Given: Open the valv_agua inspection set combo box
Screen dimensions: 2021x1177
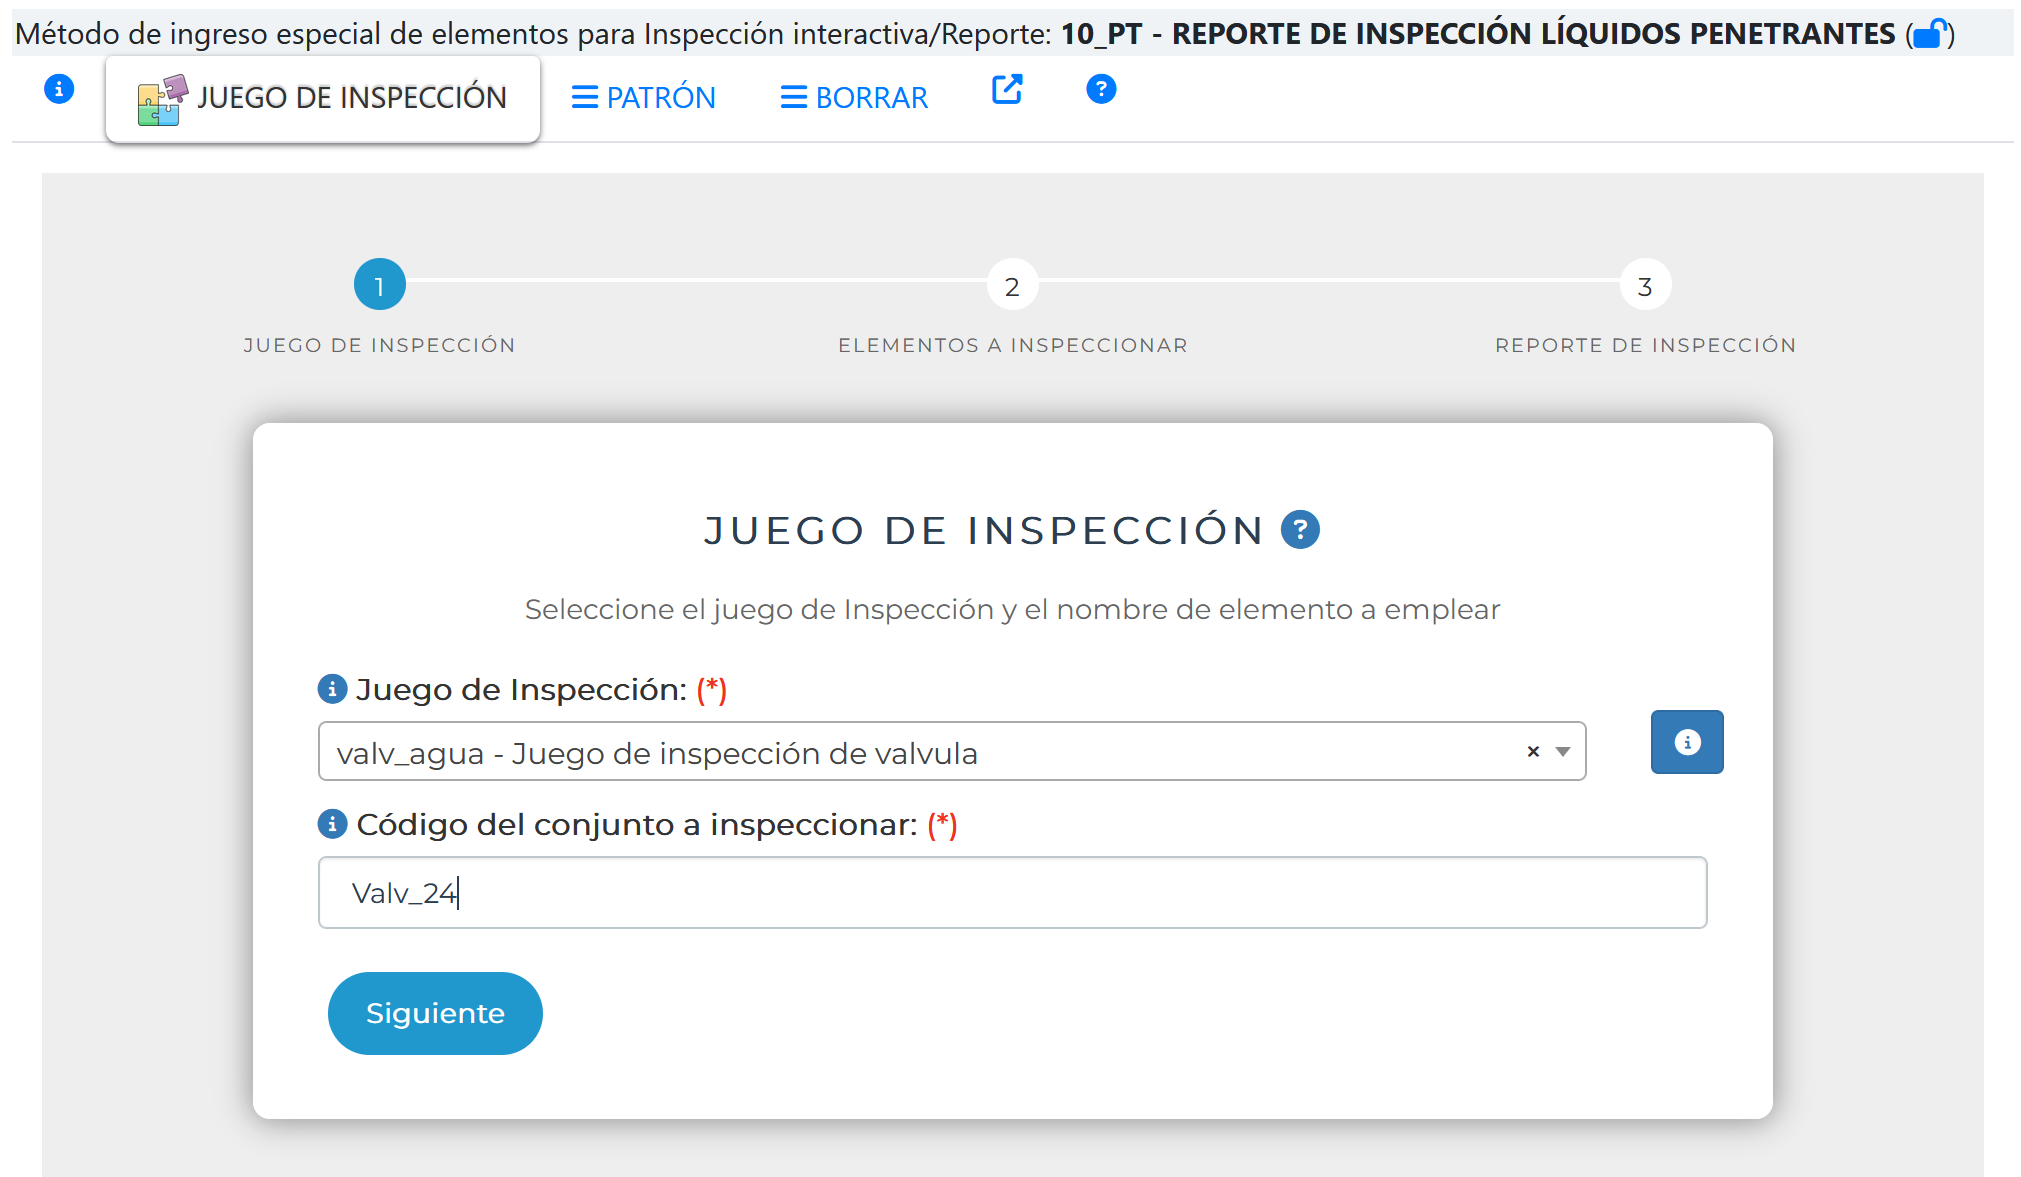Looking at the screenshot, I should click(900, 752).
